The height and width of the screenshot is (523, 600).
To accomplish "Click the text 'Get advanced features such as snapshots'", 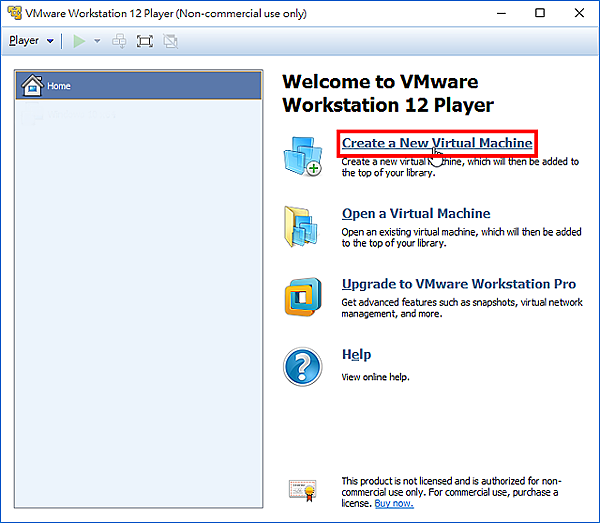I will [x=429, y=302].
